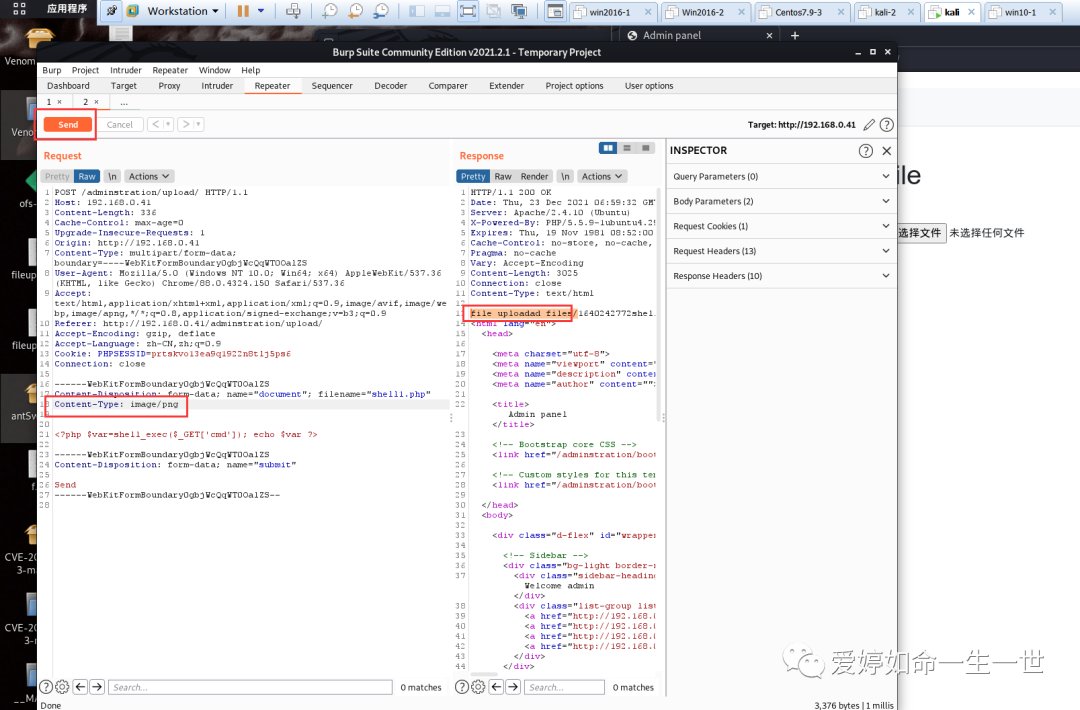1080x710 pixels.
Task: Open Inspector help icon
Action: point(866,151)
